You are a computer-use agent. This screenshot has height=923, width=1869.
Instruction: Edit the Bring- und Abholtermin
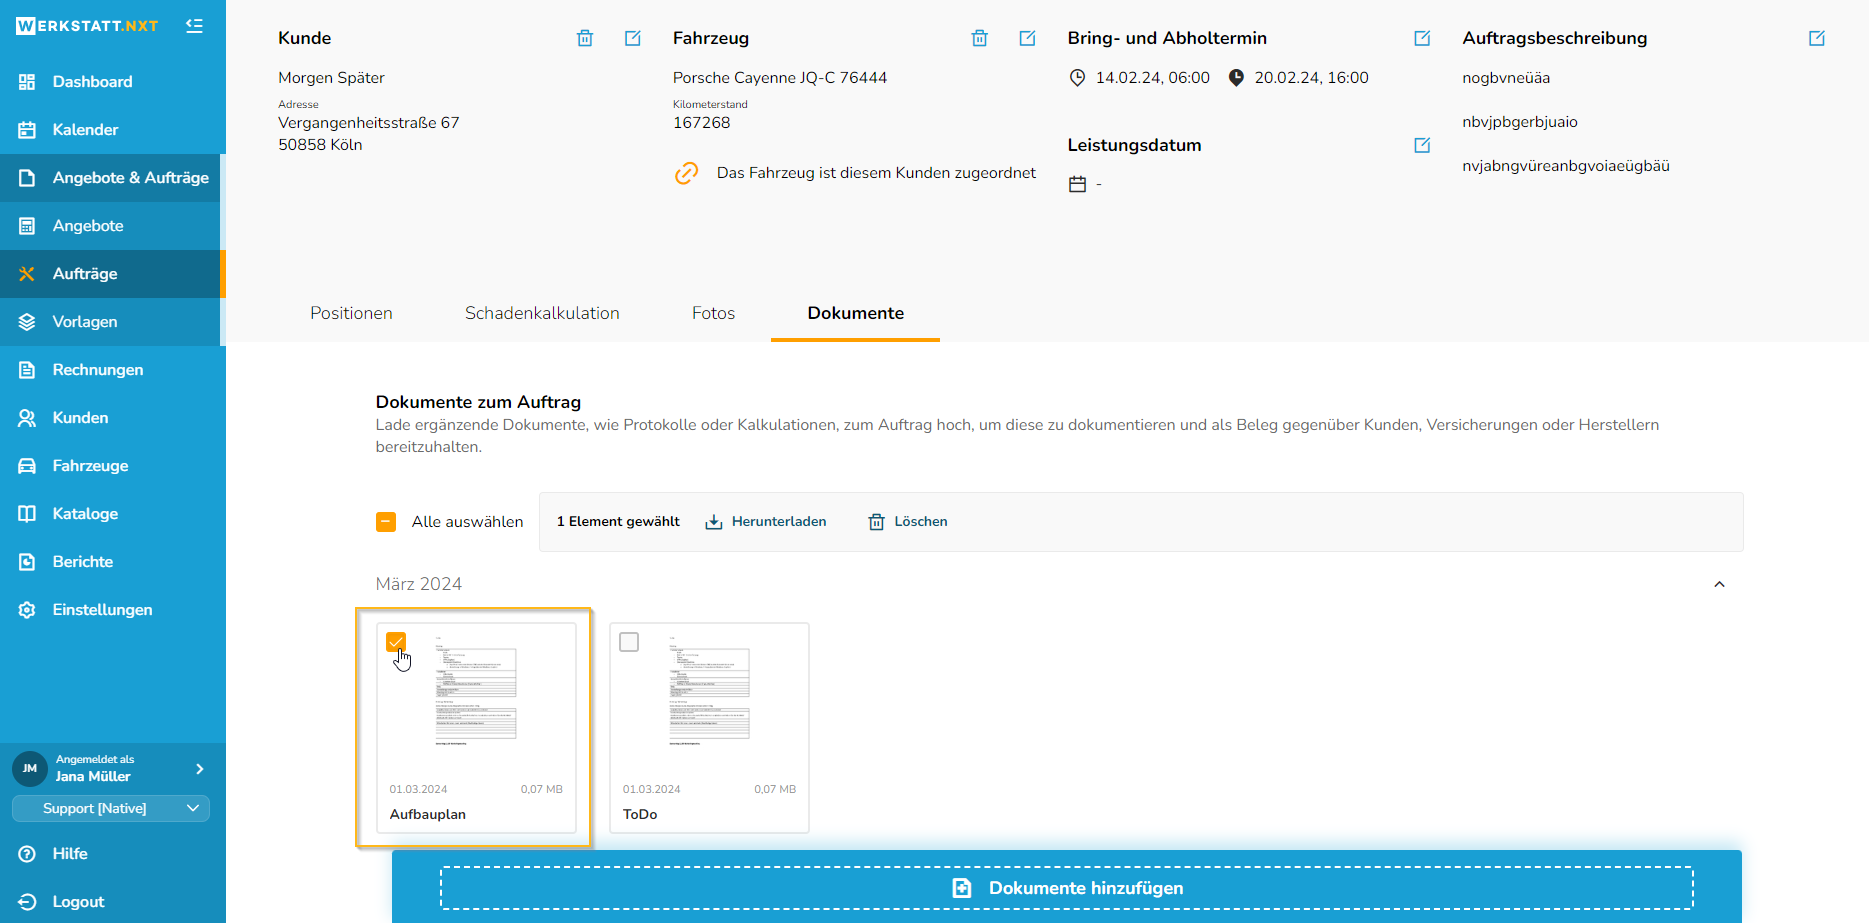pos(1422,38)
